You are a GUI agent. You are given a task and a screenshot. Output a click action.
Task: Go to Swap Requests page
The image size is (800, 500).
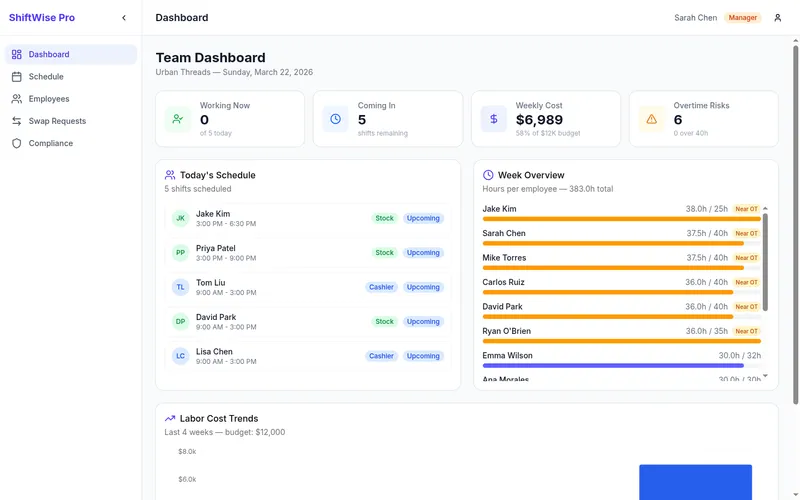click(x=57, y=121)
